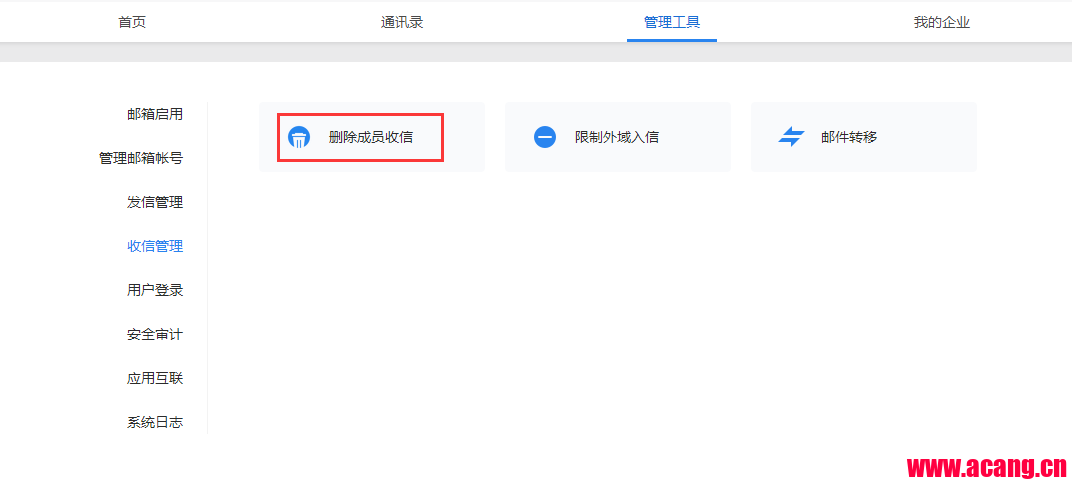
Task: Go to the 我的企业 tab
Action: [x=942, y=23]
